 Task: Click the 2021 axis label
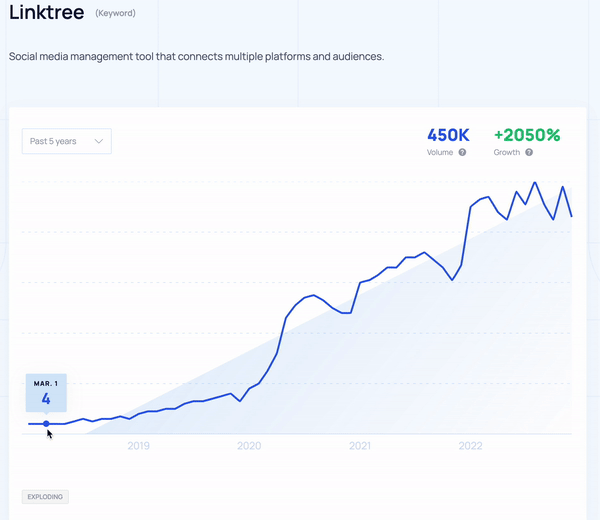360,446
